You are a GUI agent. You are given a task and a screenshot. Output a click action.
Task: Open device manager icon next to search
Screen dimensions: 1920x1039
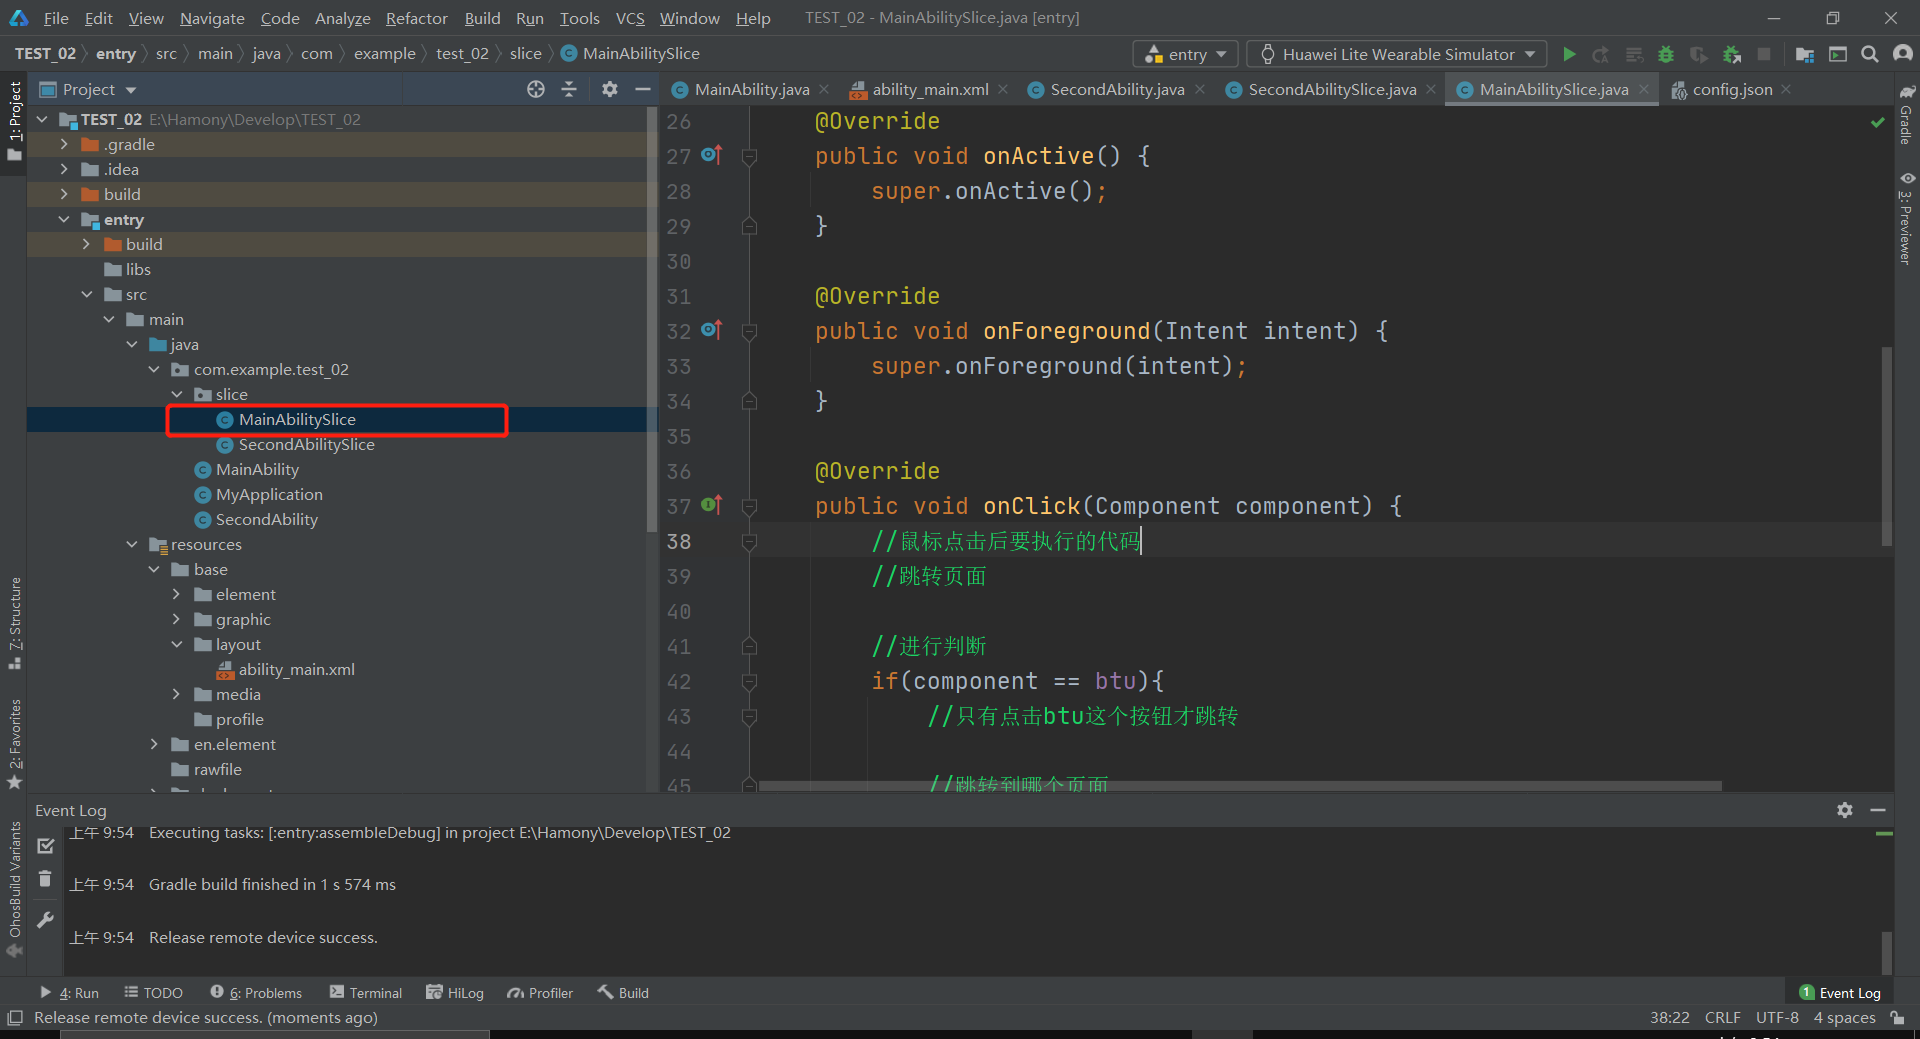point(1838,54)
